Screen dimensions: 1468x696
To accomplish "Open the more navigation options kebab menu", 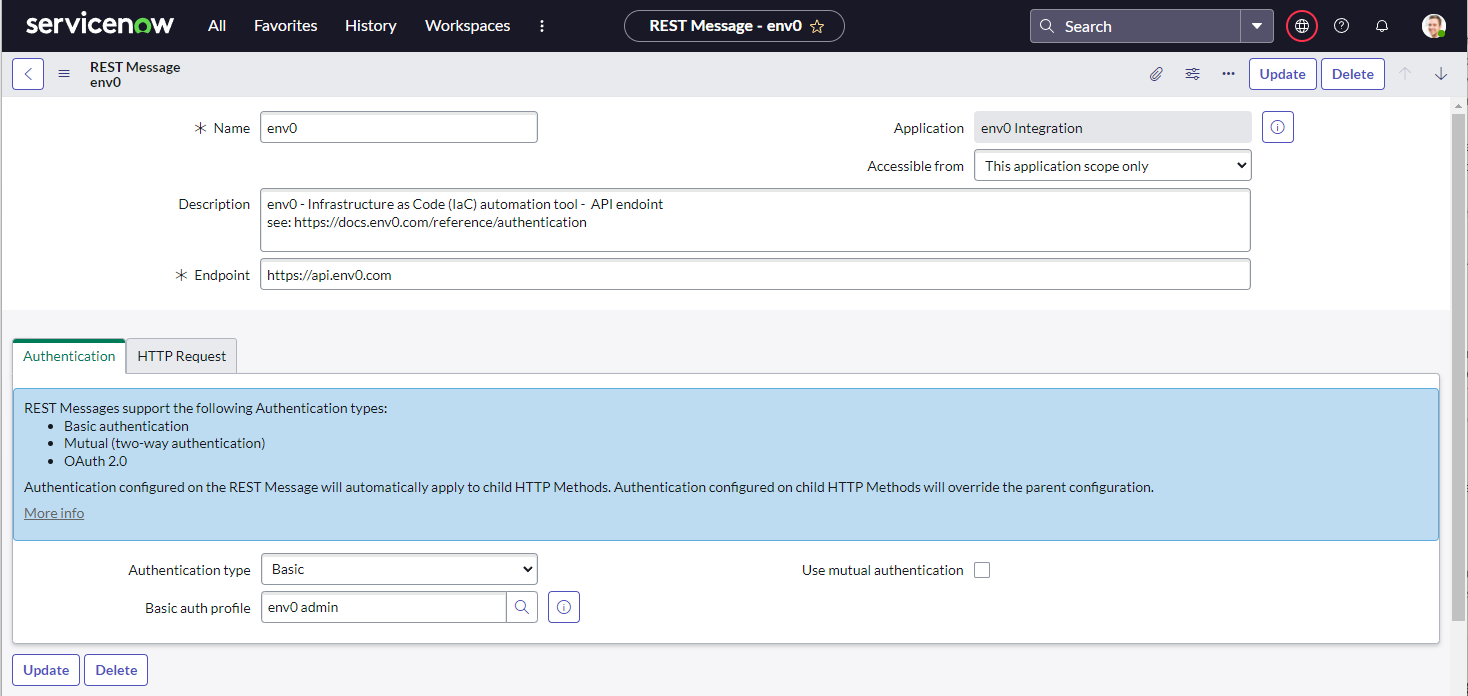I will [542, 26].
